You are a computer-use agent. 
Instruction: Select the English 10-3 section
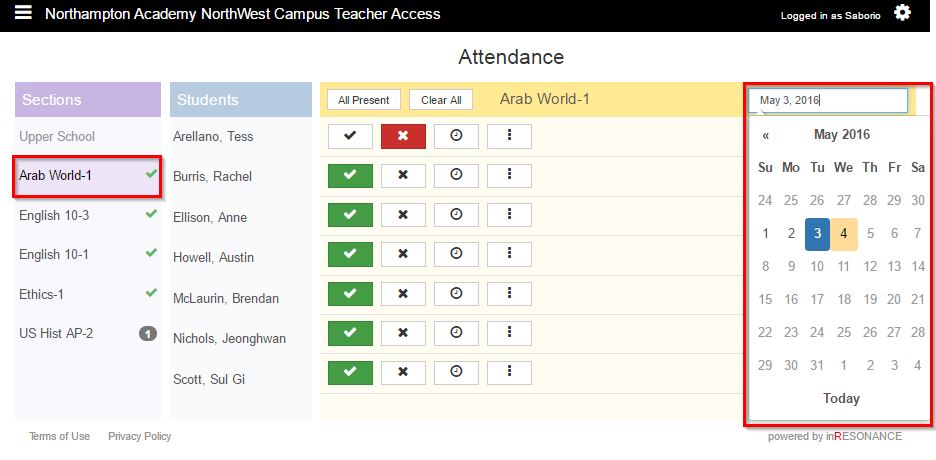(x=54, y=215)
